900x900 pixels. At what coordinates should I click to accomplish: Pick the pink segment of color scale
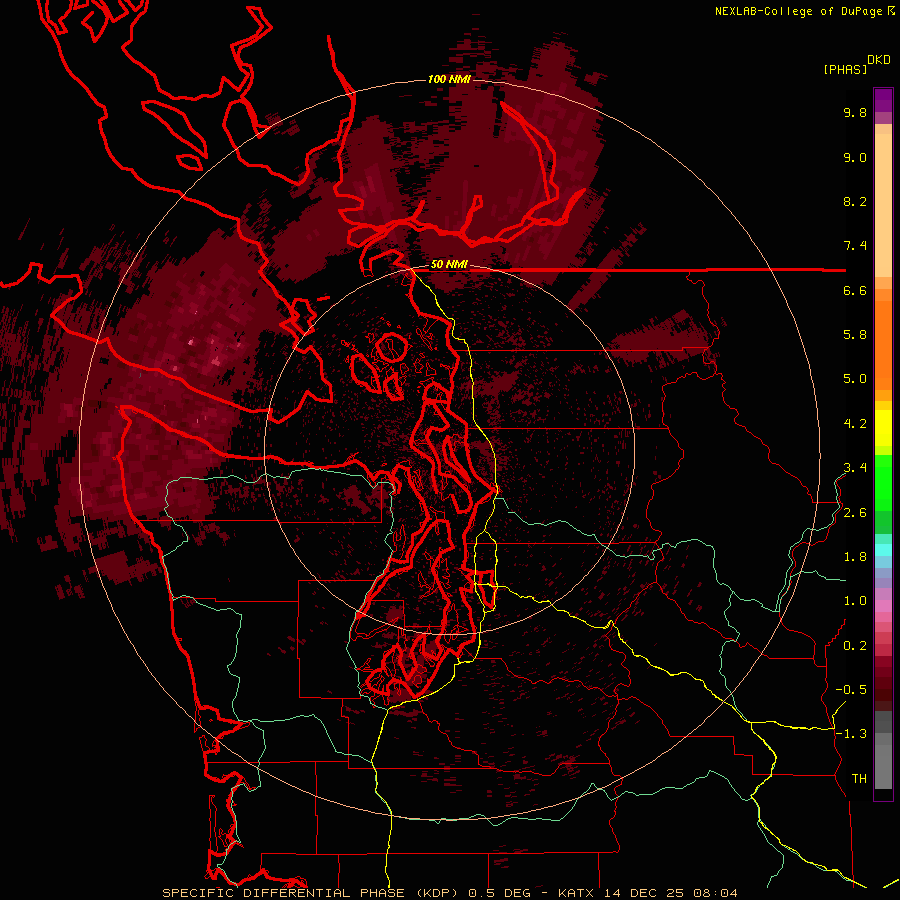[x=883, y=606]
